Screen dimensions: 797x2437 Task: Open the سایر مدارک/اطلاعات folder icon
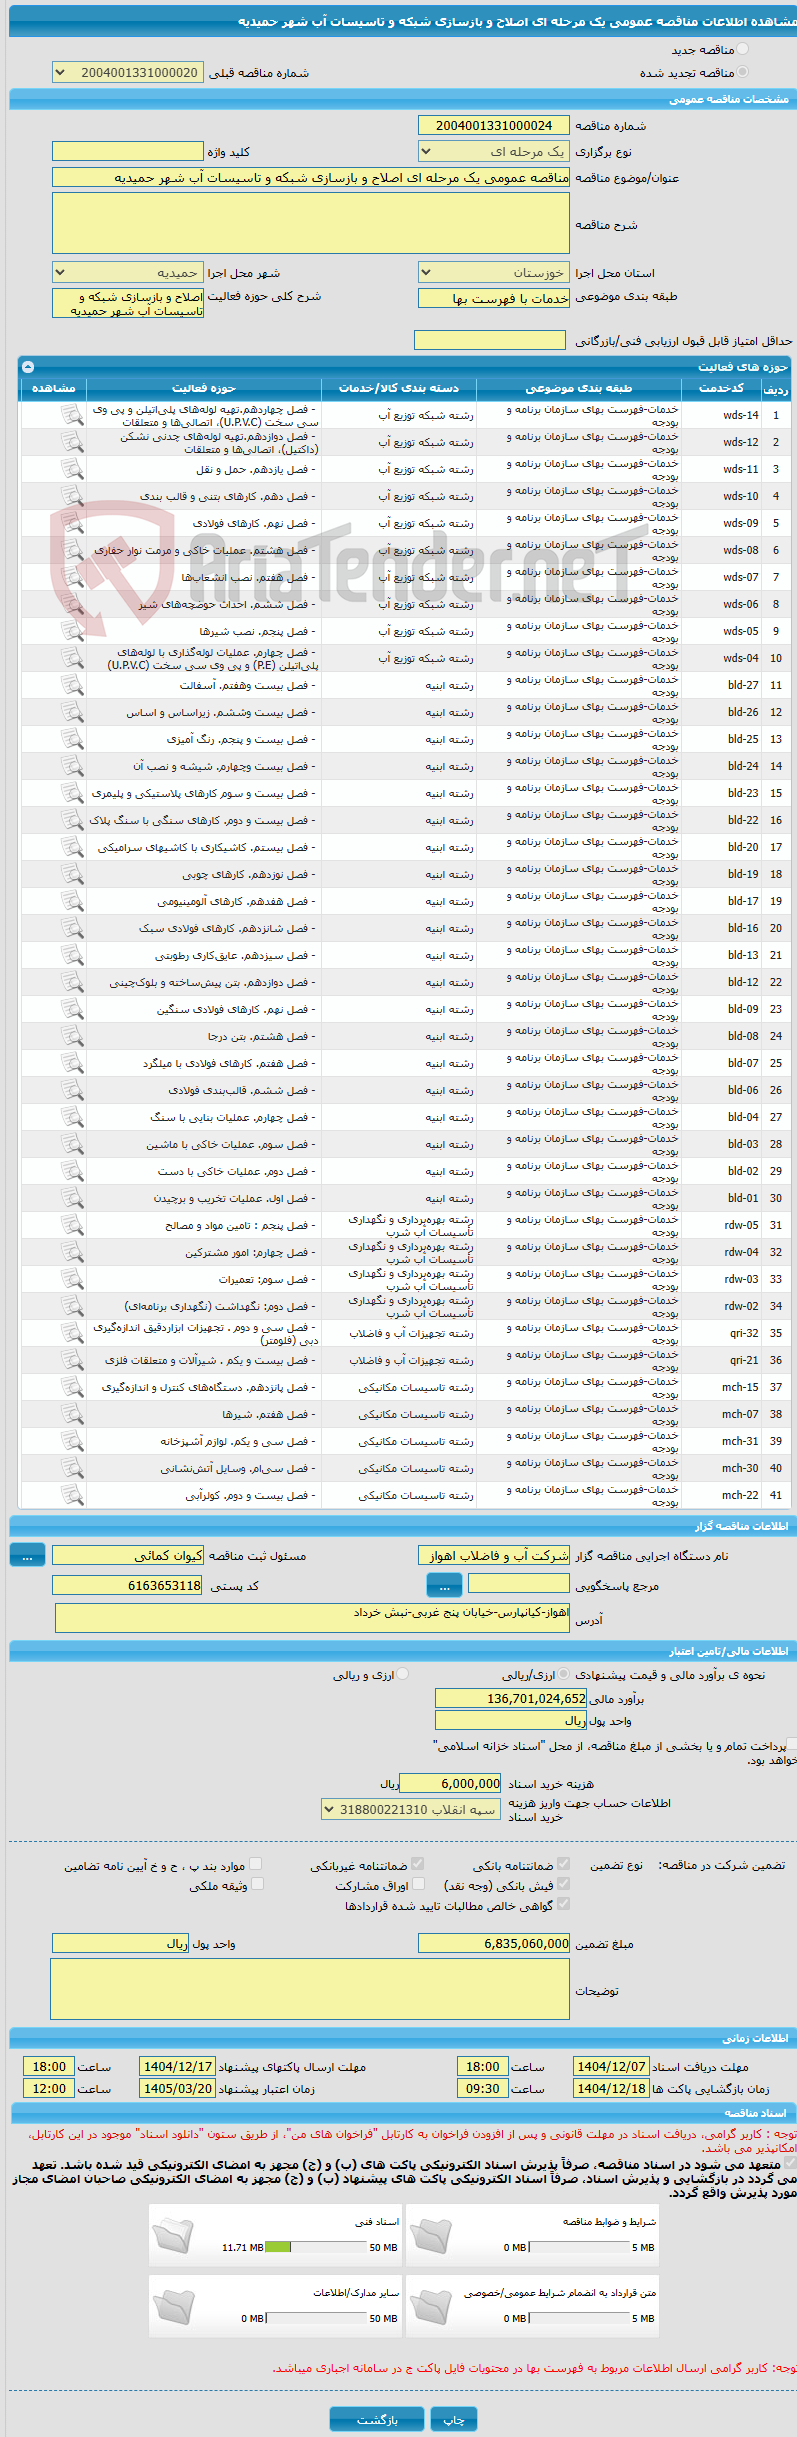[173, 2306]
